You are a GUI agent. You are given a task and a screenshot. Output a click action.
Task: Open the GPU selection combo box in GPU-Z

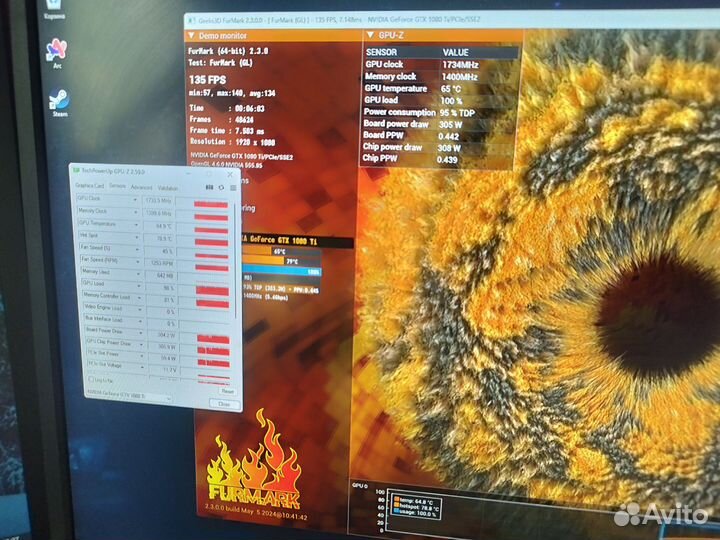129,396
